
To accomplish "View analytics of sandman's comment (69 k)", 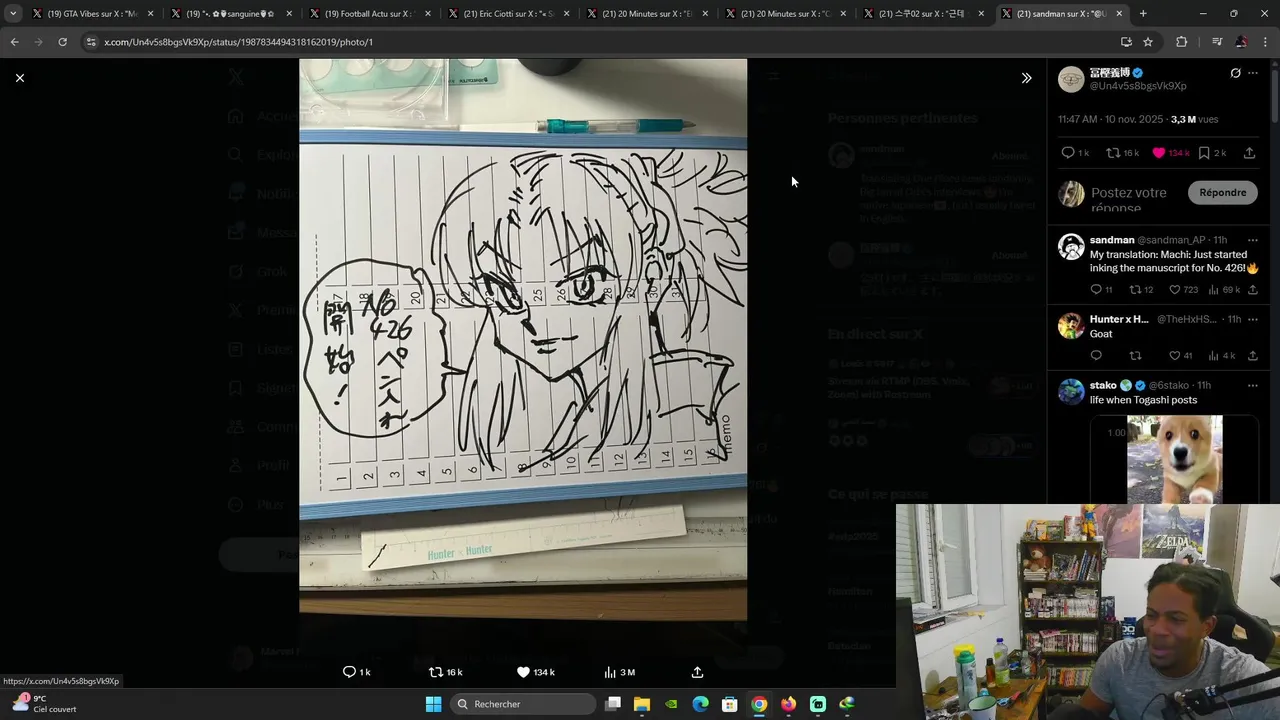I will tap(1213, 290).
